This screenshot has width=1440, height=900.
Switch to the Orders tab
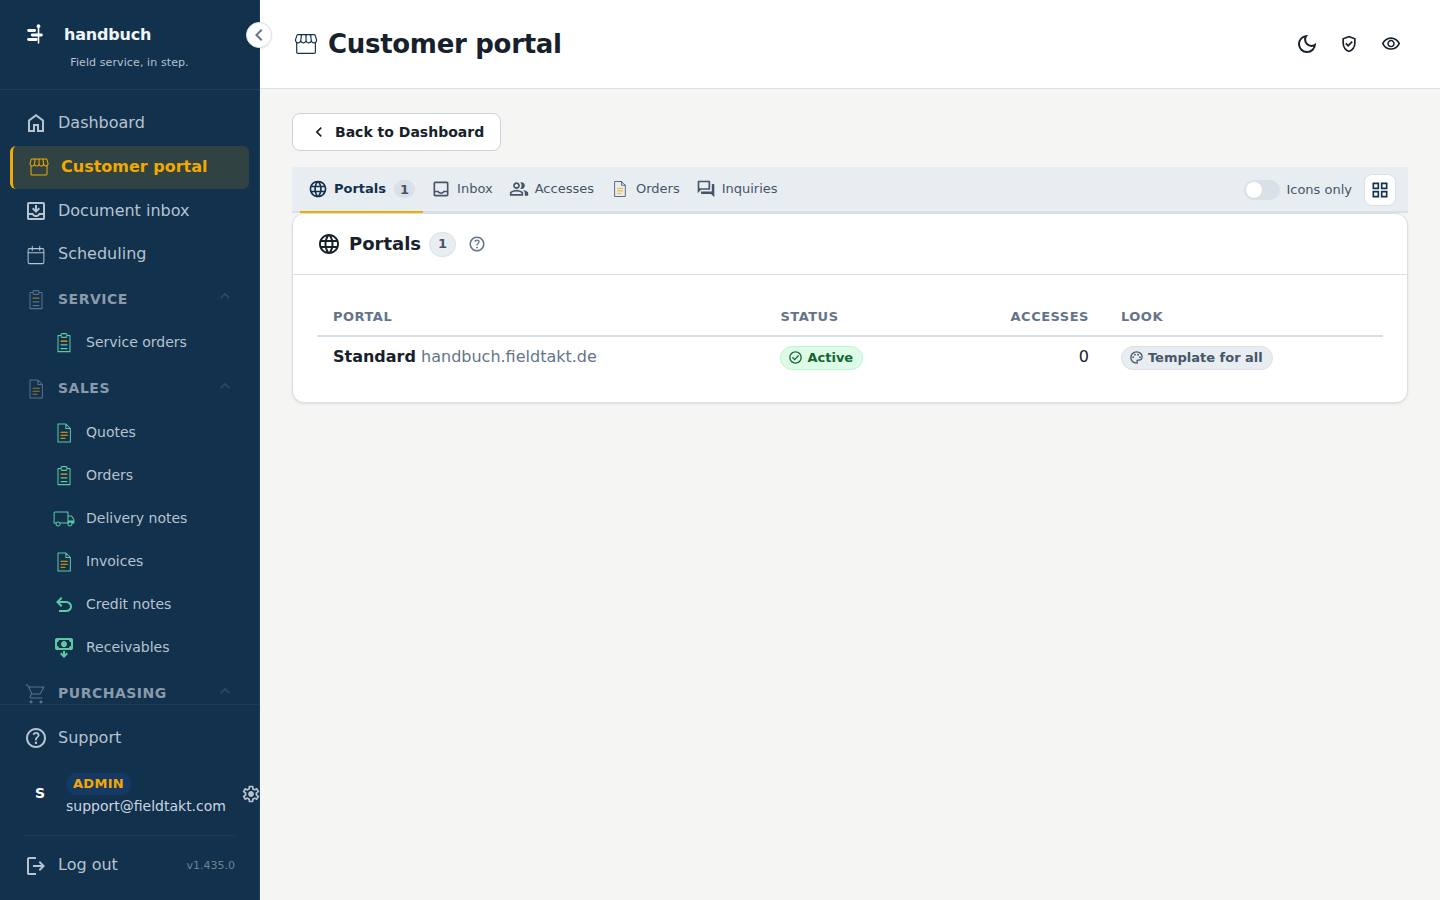tap(646, 189)
